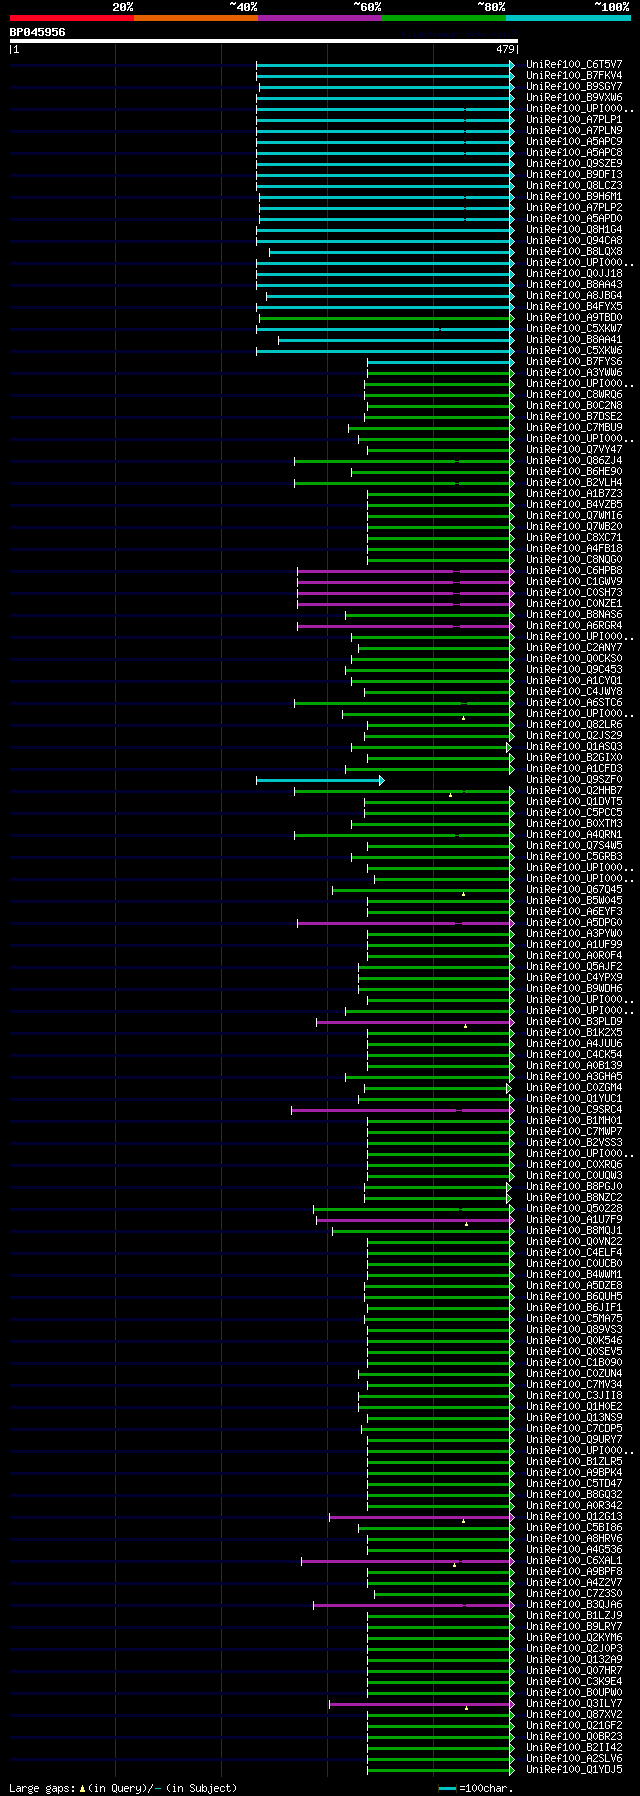
Task: Click the cyan alignment bar of UniRef100_B8AA41
Action: point(396,340)
